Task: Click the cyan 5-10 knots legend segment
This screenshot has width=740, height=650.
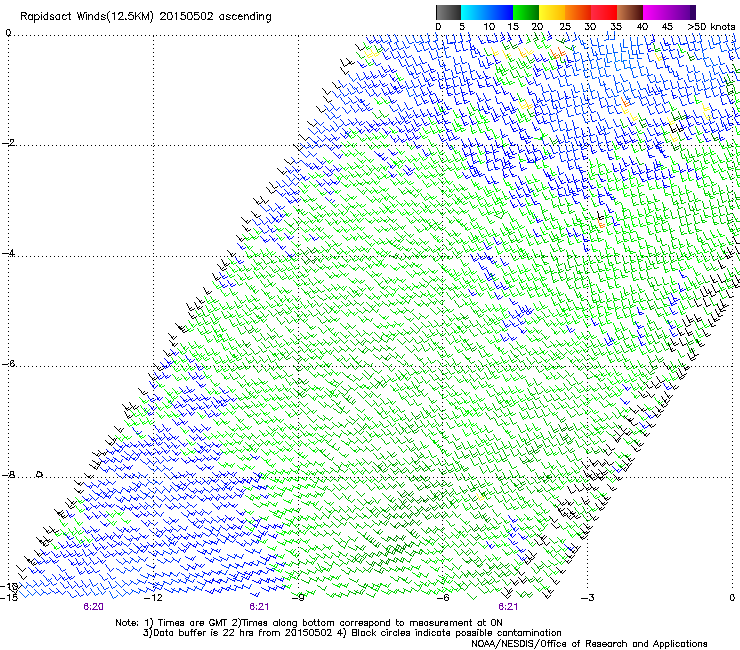Action: tap(474, 12)
